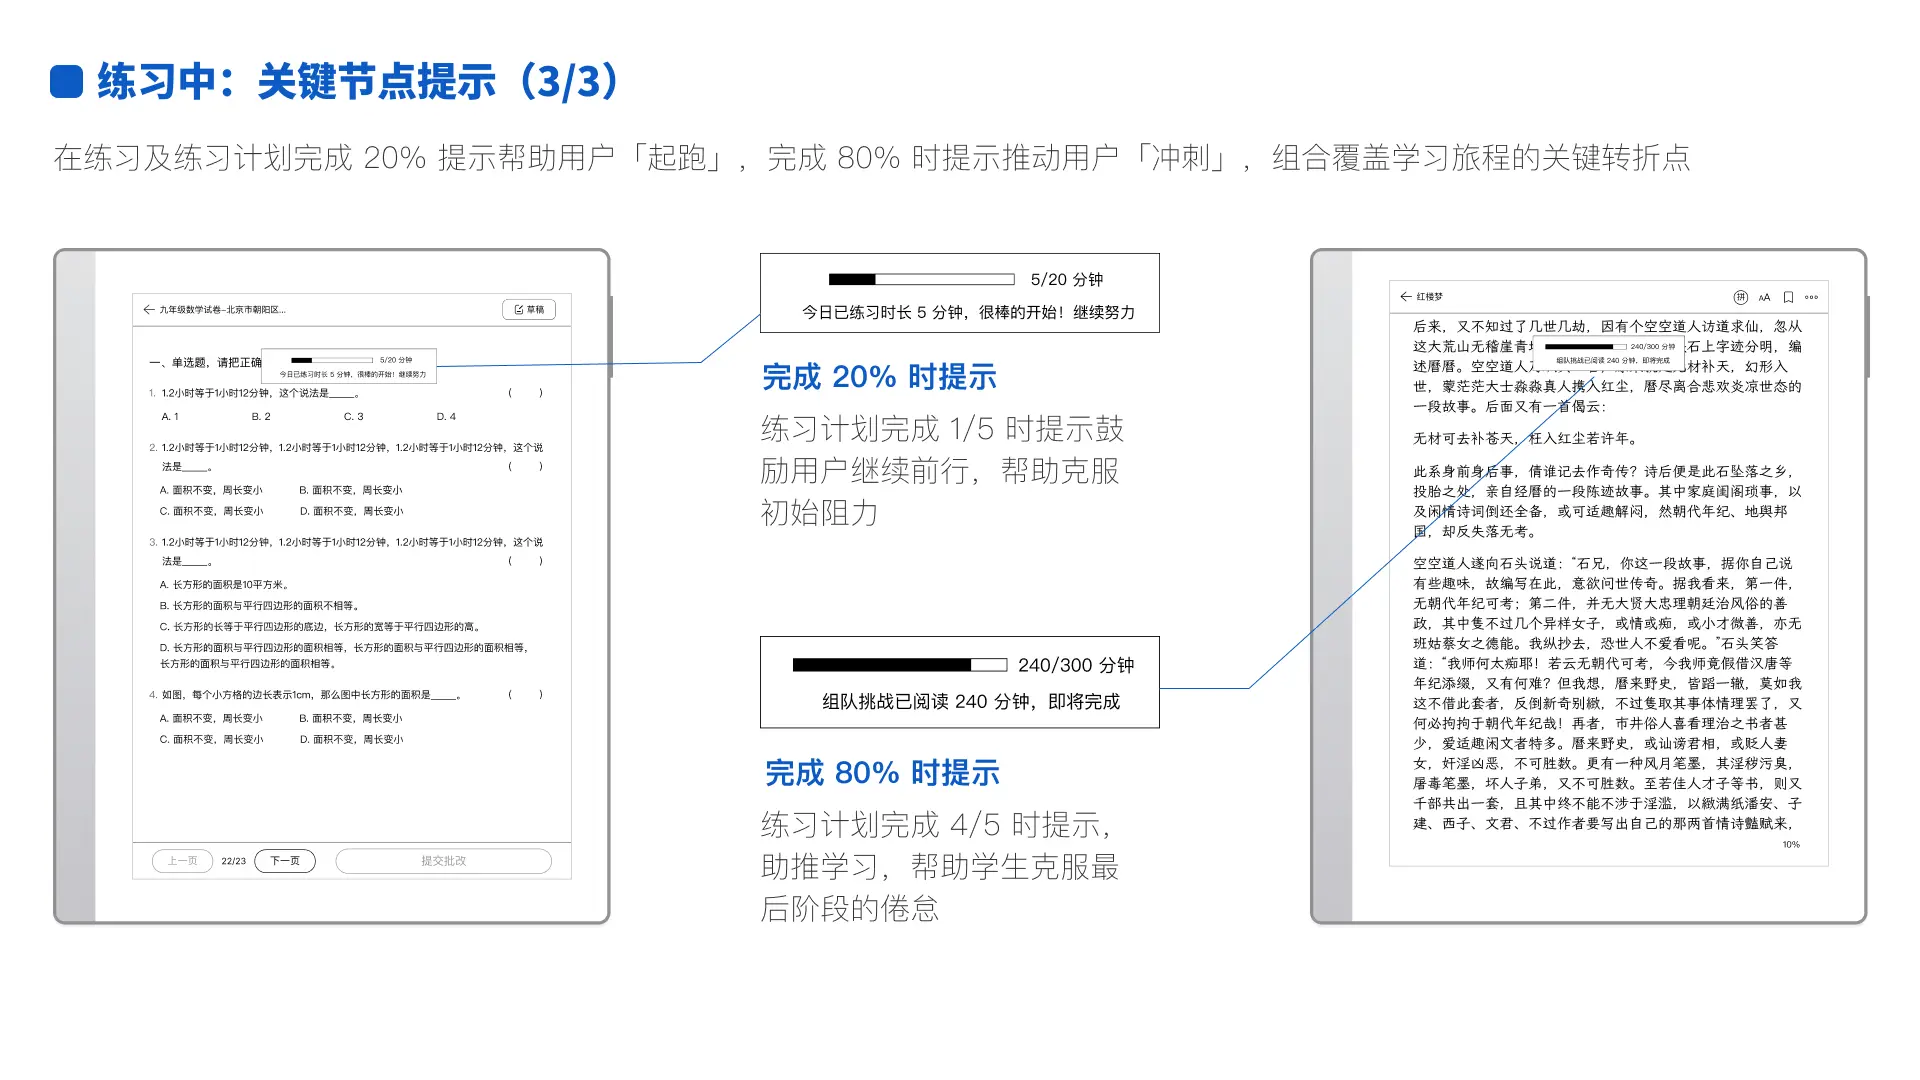Click the 22/23 page indicator
This screenshot has height=1080, width=1920.
click(233, 861)
